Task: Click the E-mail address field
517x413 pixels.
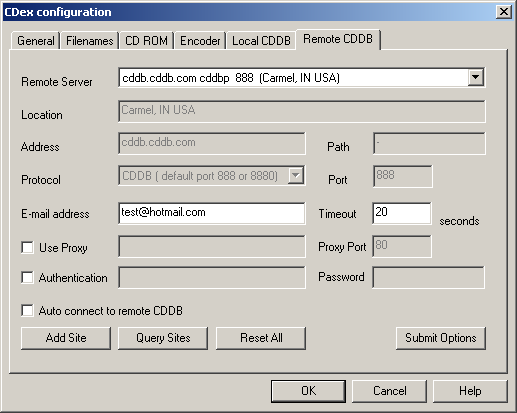Action: (x=212, y=213)
